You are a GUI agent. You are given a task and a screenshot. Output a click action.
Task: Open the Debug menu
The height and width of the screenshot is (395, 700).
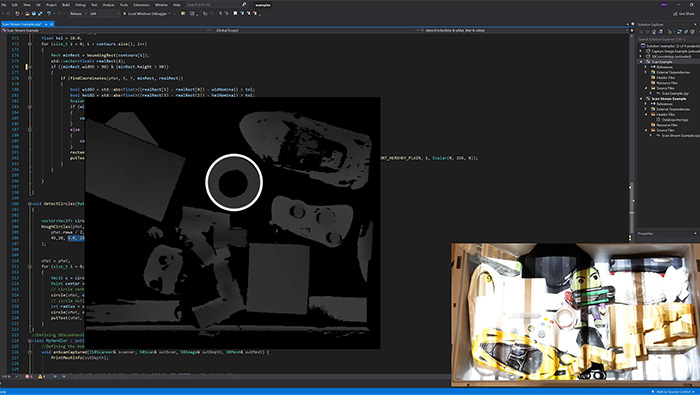pyautogui.click(x=80, y=5)
